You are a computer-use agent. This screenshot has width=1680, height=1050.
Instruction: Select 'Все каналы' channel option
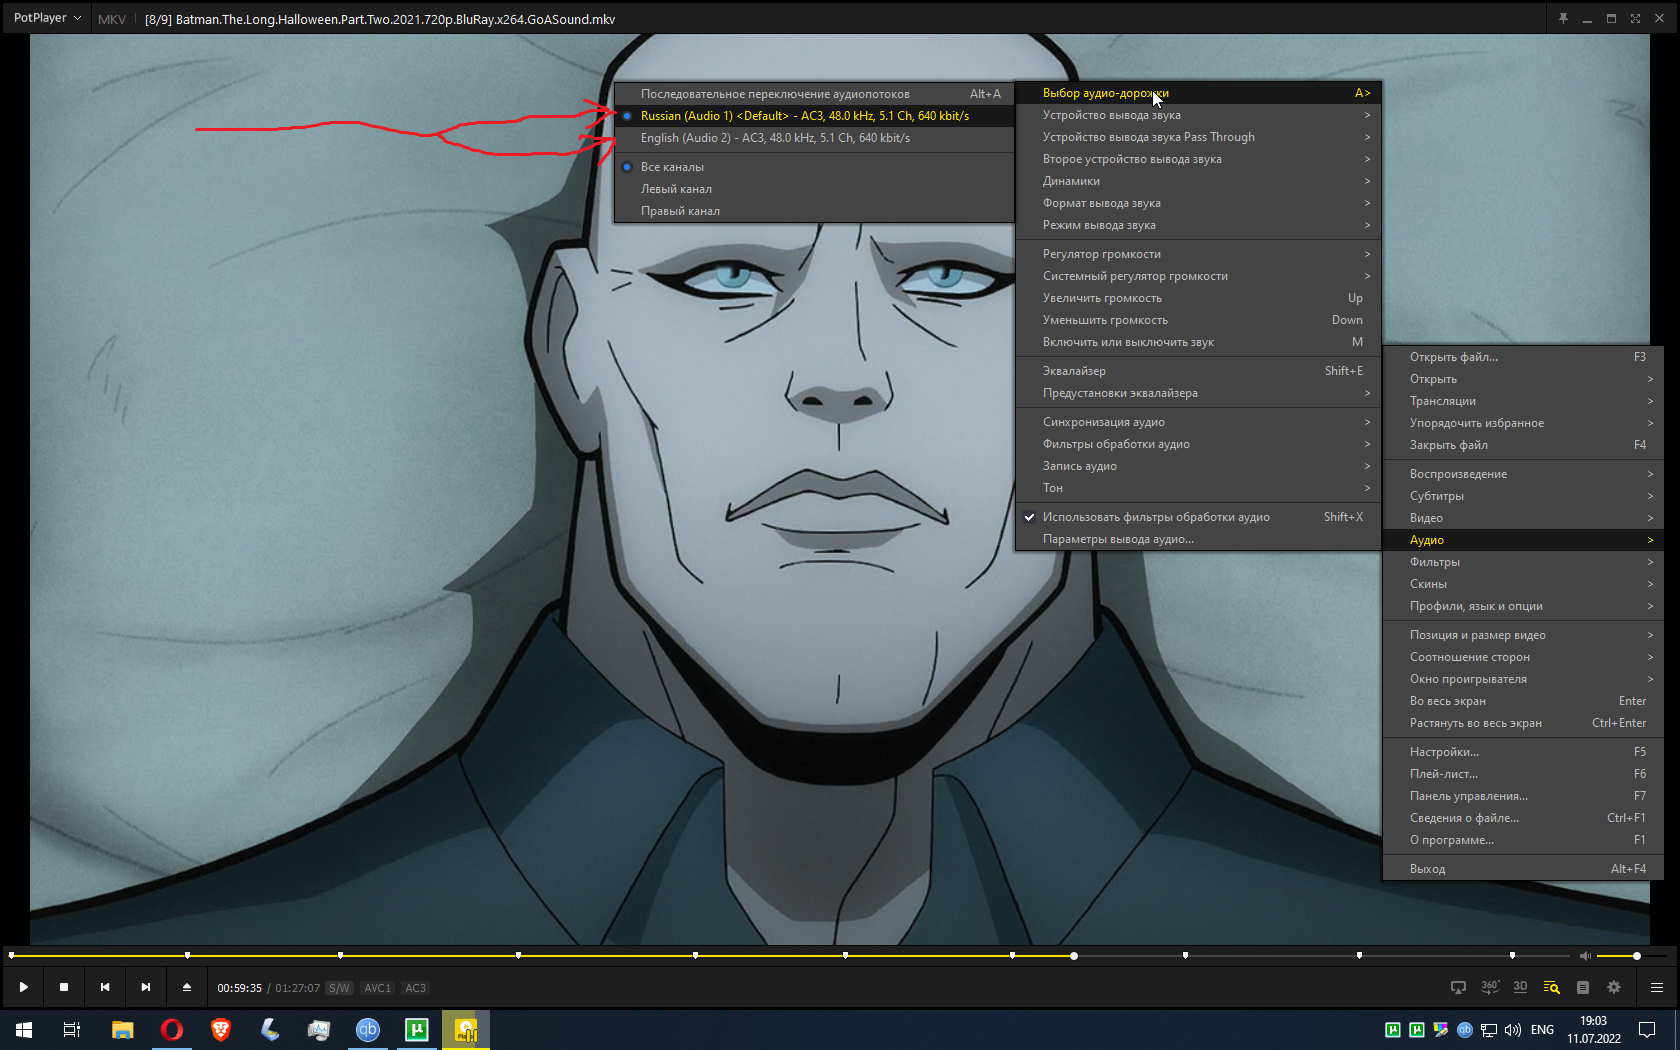[814, 167]
